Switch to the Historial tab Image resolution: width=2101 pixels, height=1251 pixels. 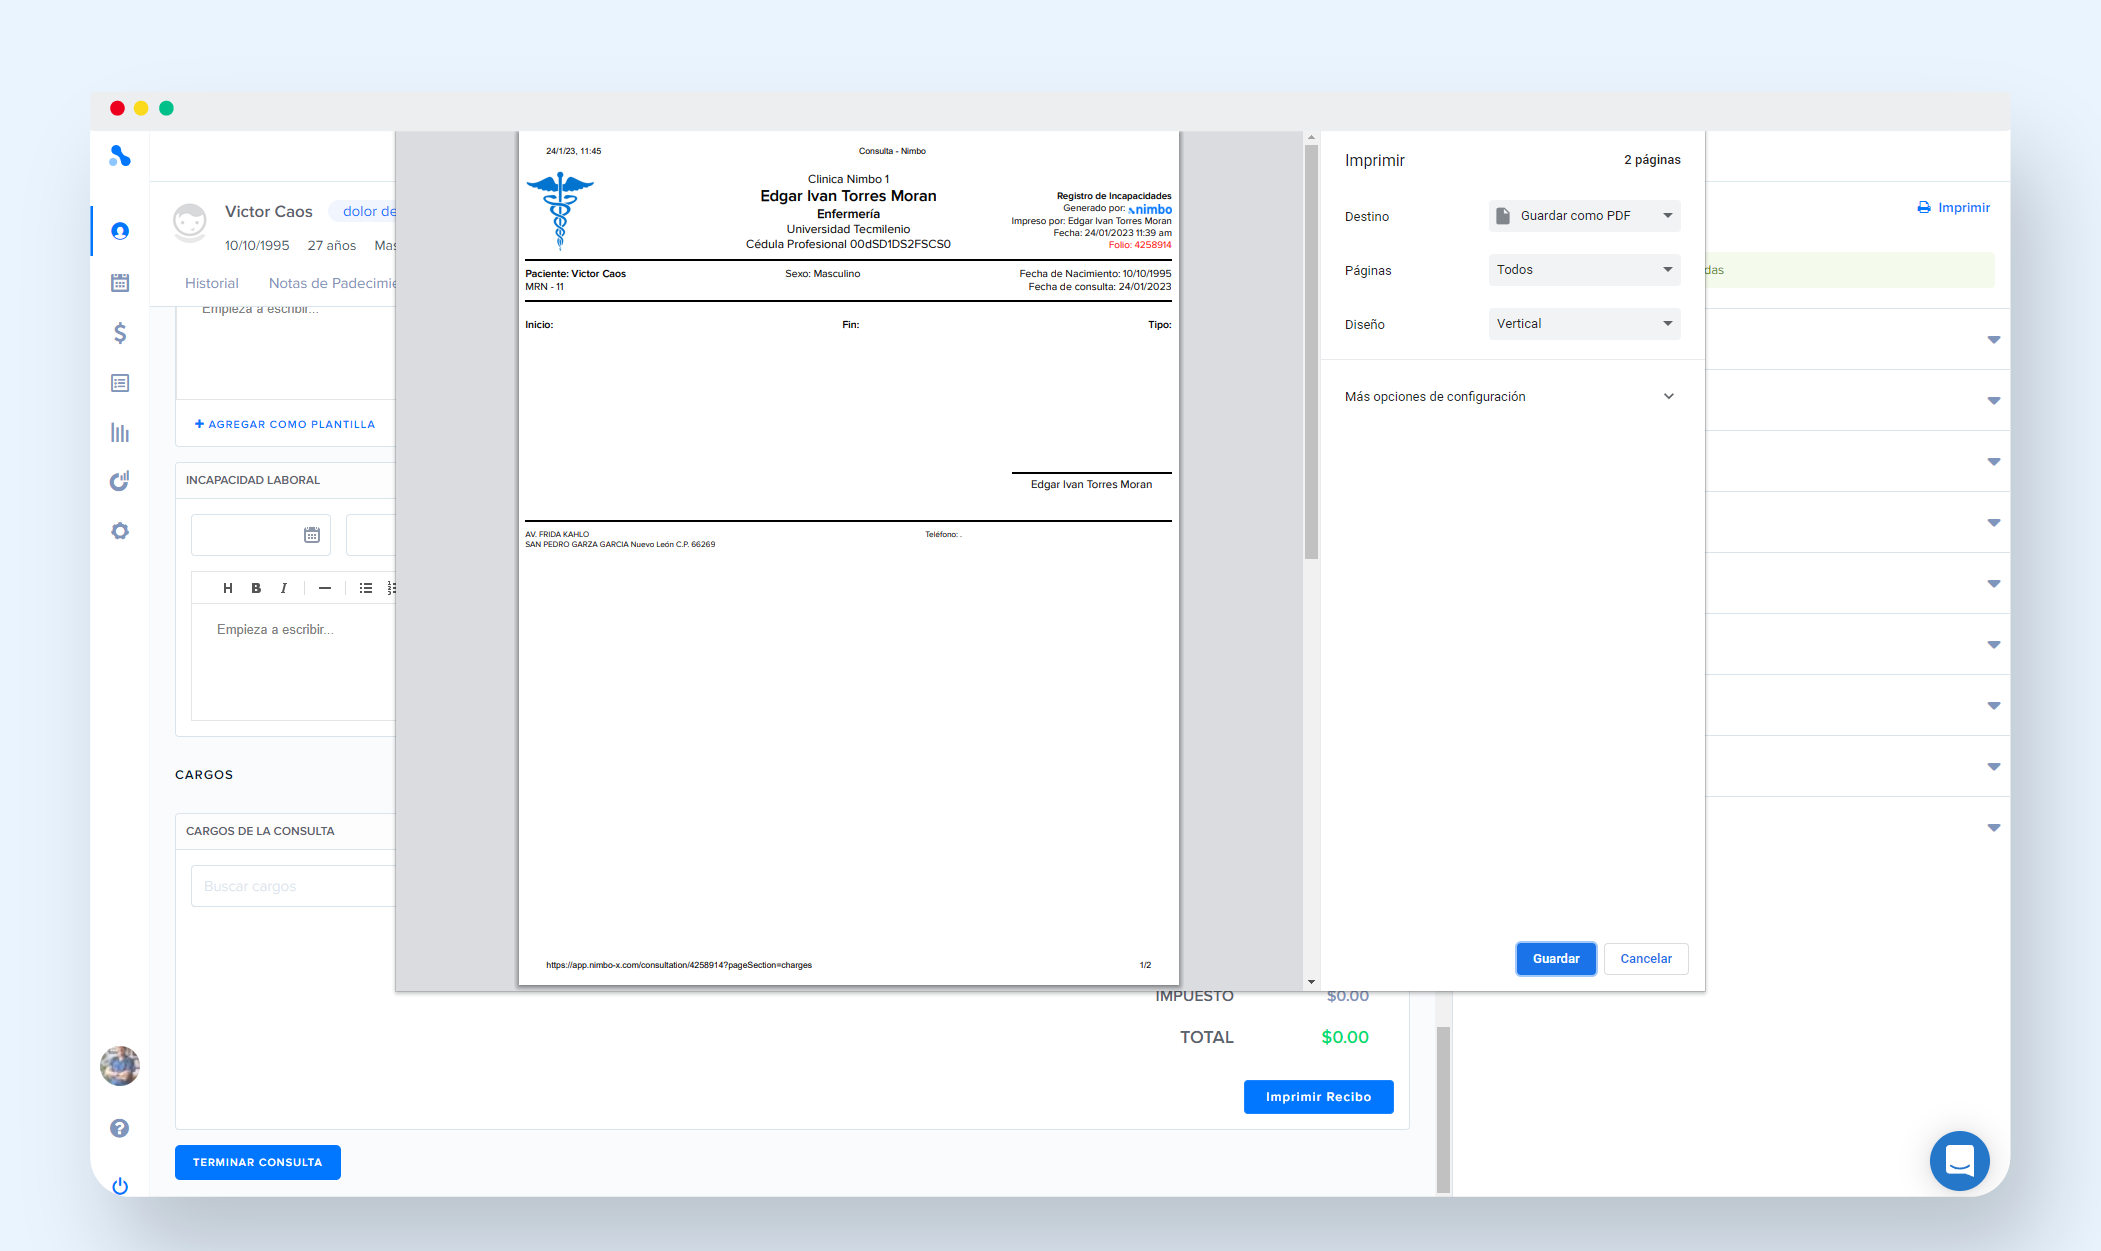pos(212,284)
